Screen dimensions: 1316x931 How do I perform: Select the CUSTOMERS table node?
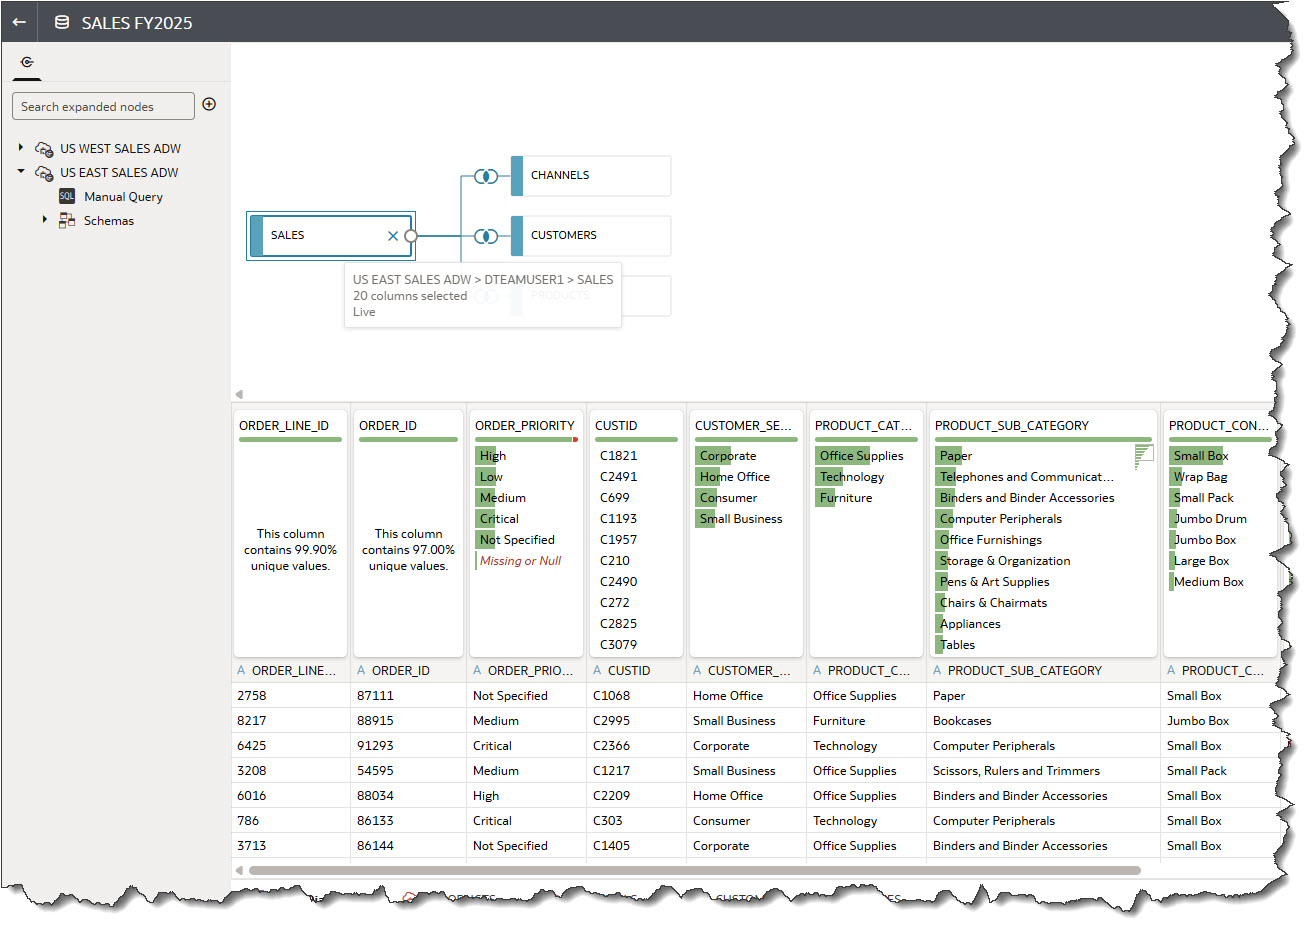[x=590, y=236]
